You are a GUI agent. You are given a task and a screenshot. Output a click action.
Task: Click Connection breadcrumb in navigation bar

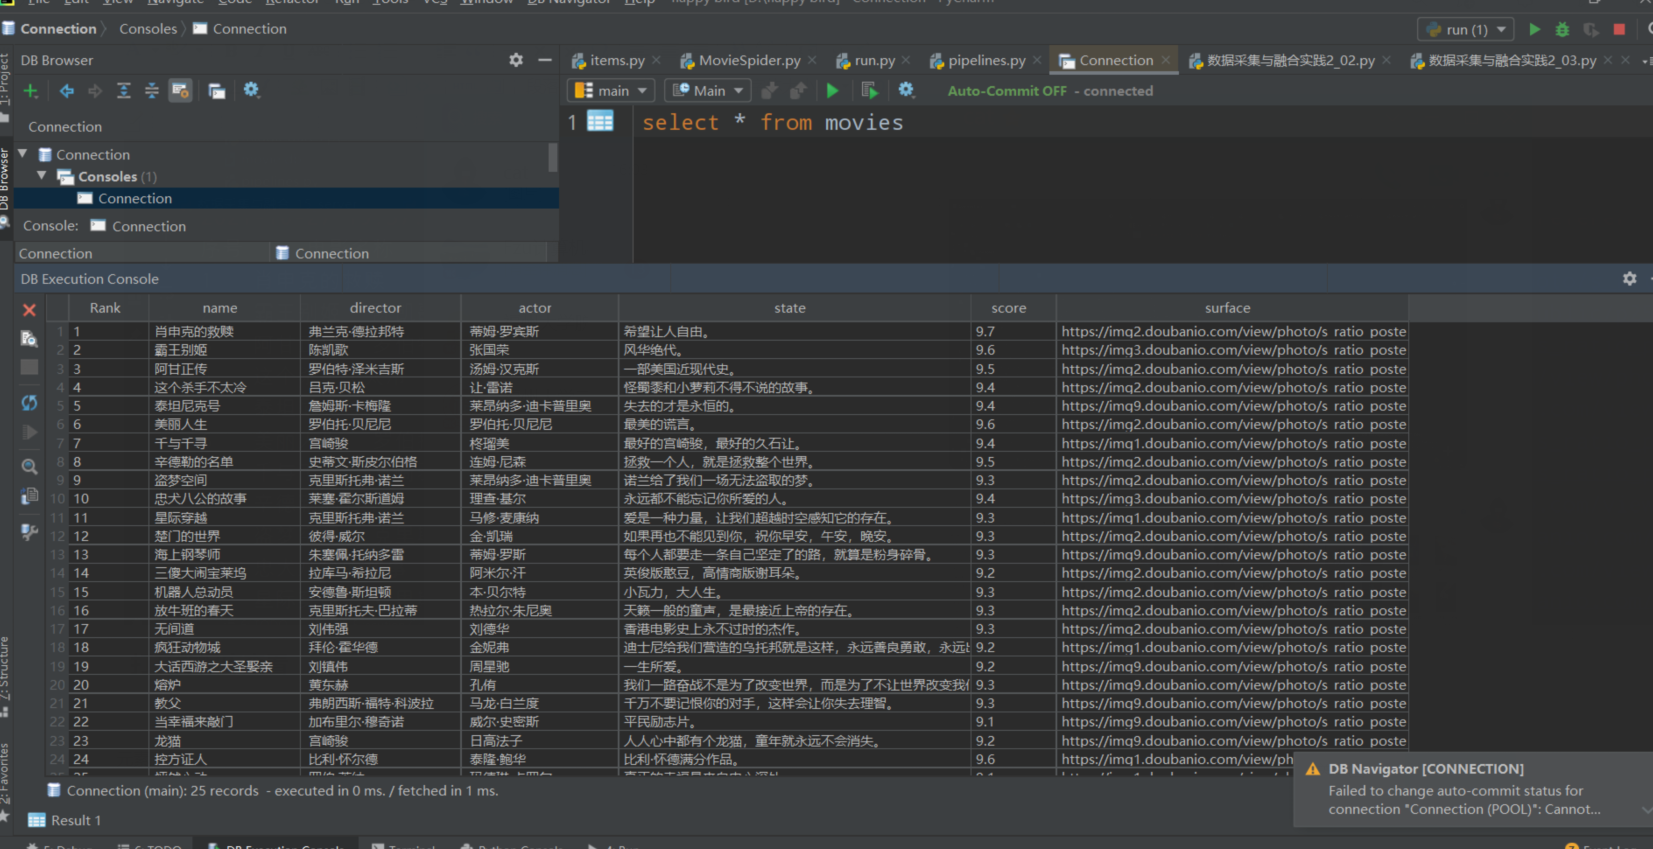coord(58,29)
